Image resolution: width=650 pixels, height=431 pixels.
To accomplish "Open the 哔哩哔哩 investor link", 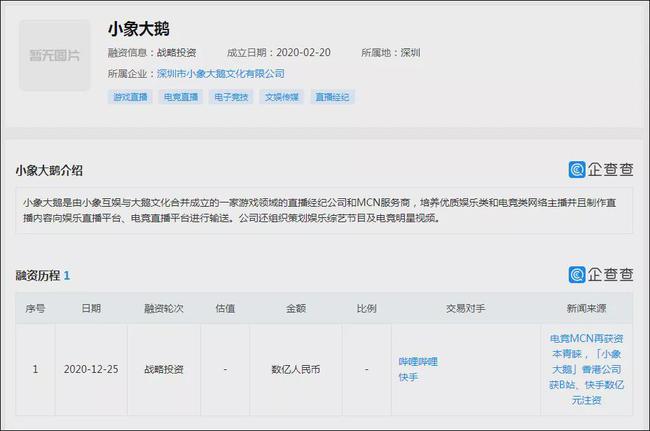I will click(x=418, y=361).
